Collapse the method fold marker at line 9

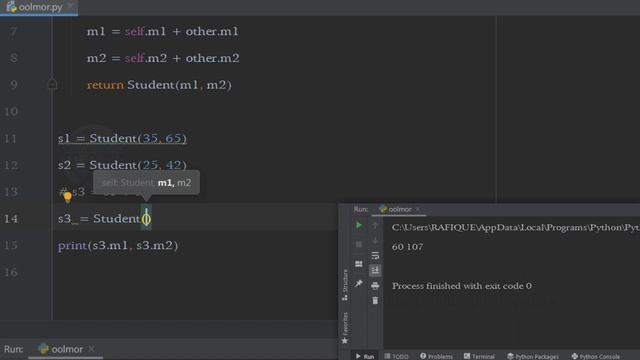[52, 84]
